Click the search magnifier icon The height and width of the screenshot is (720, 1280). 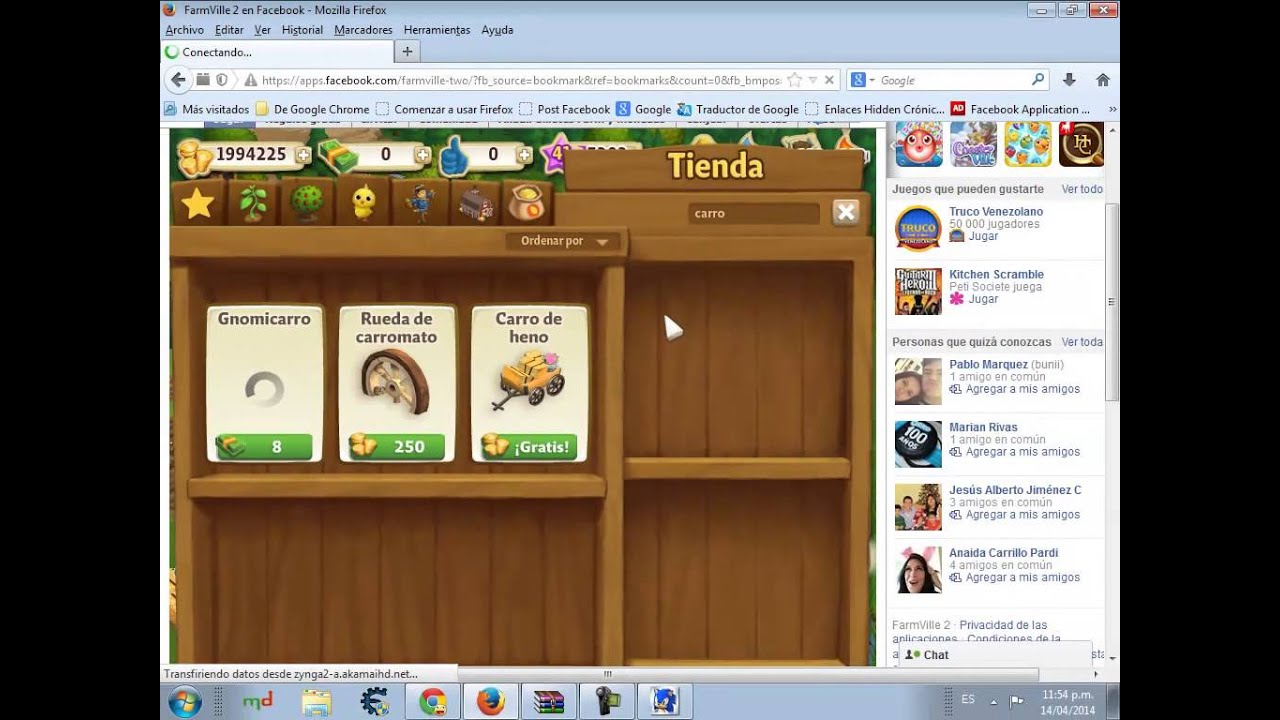coord(1038,80)
